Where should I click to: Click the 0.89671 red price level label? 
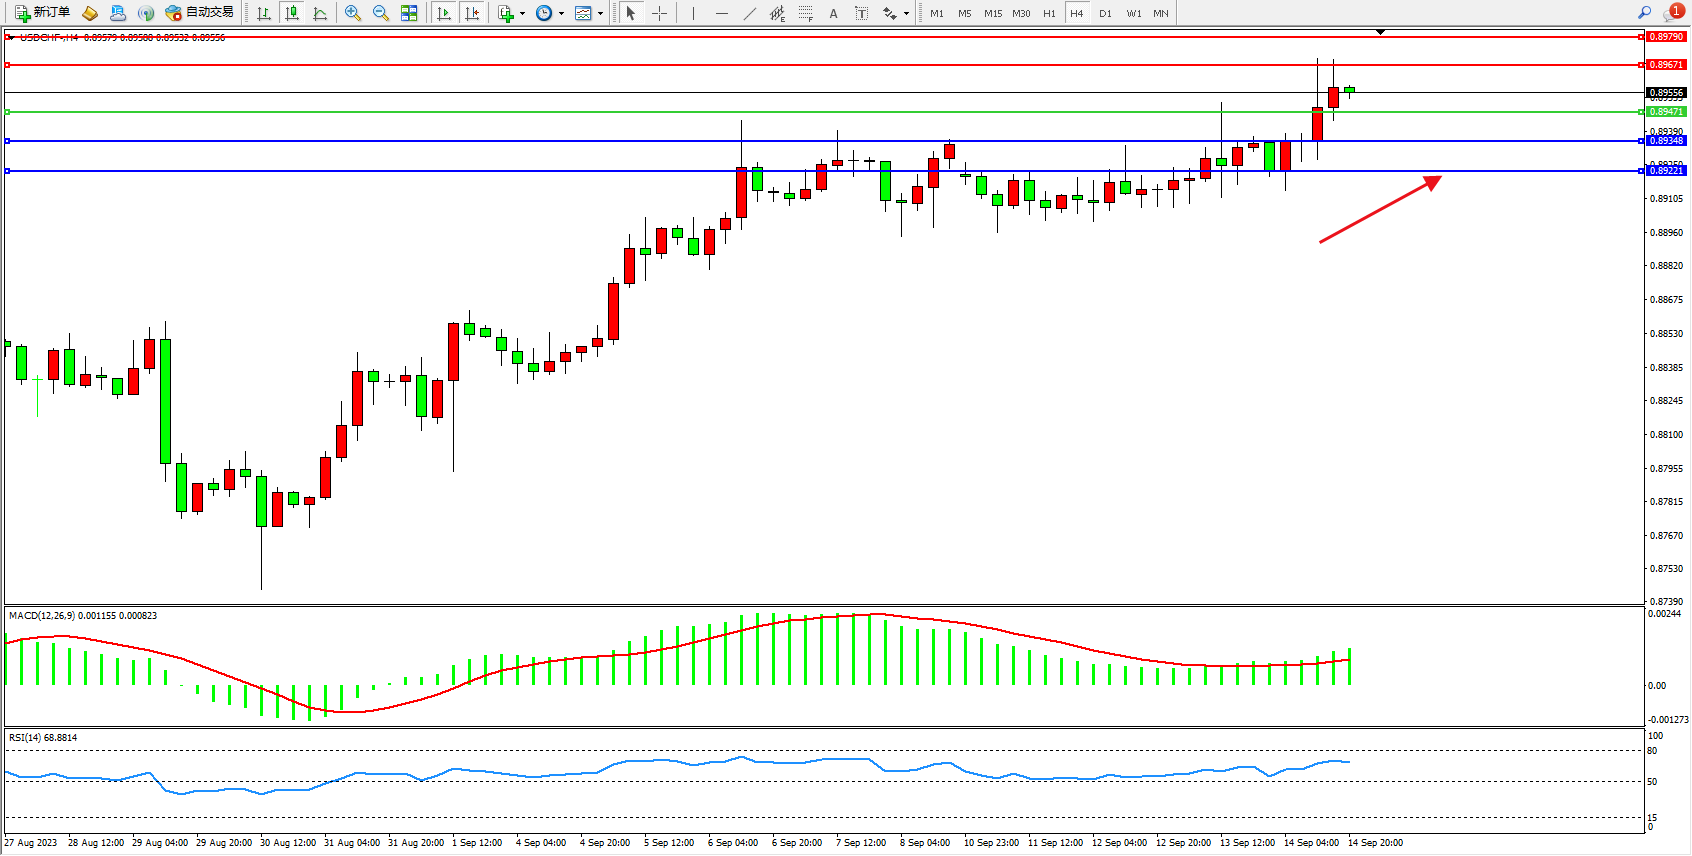click(x=1665, y=65)
